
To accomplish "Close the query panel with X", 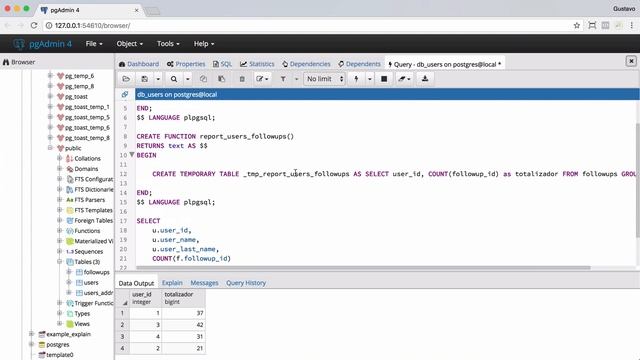I will pyautogui.click(x=631, y=61).
